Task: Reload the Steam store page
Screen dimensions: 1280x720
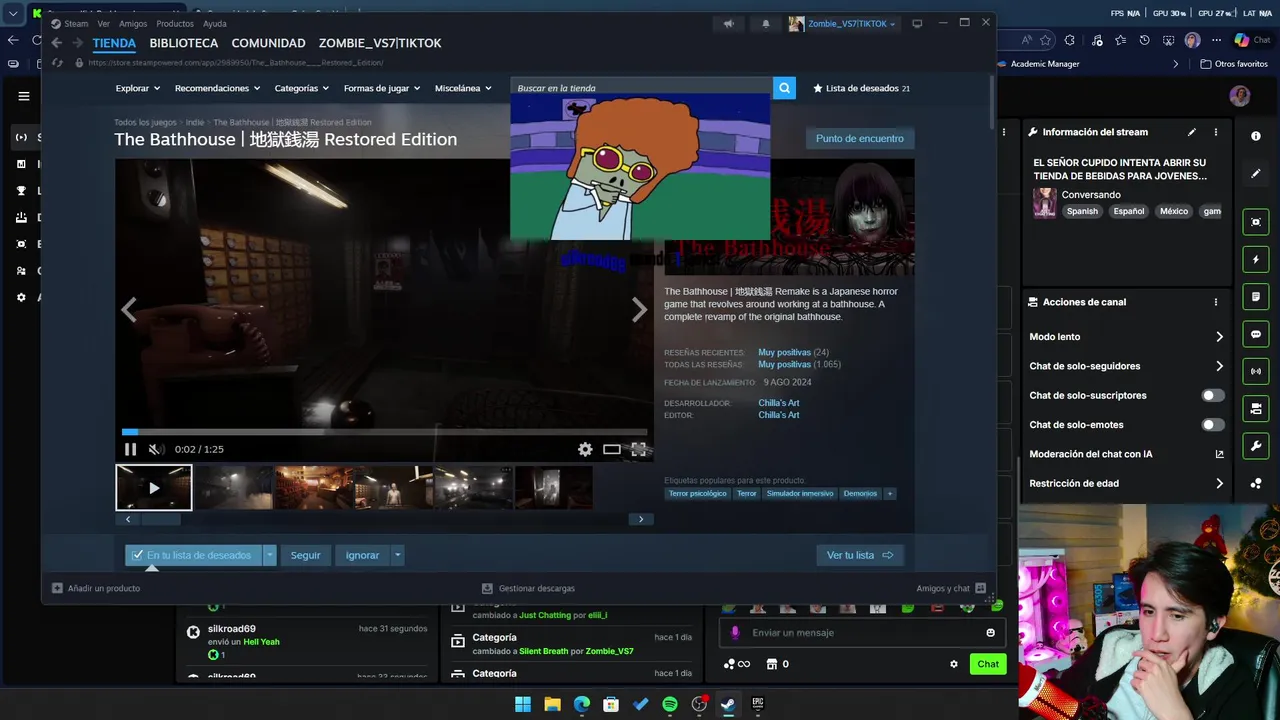Action: pos(57,62)
